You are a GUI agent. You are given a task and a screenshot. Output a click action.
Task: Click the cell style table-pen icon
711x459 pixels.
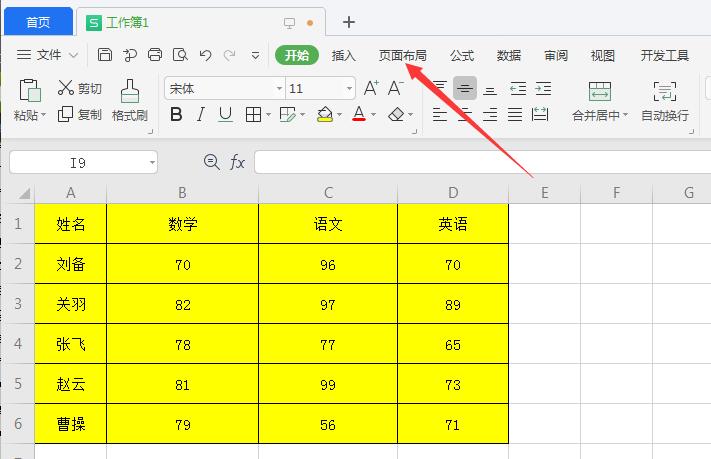click(x=287, y=114)
